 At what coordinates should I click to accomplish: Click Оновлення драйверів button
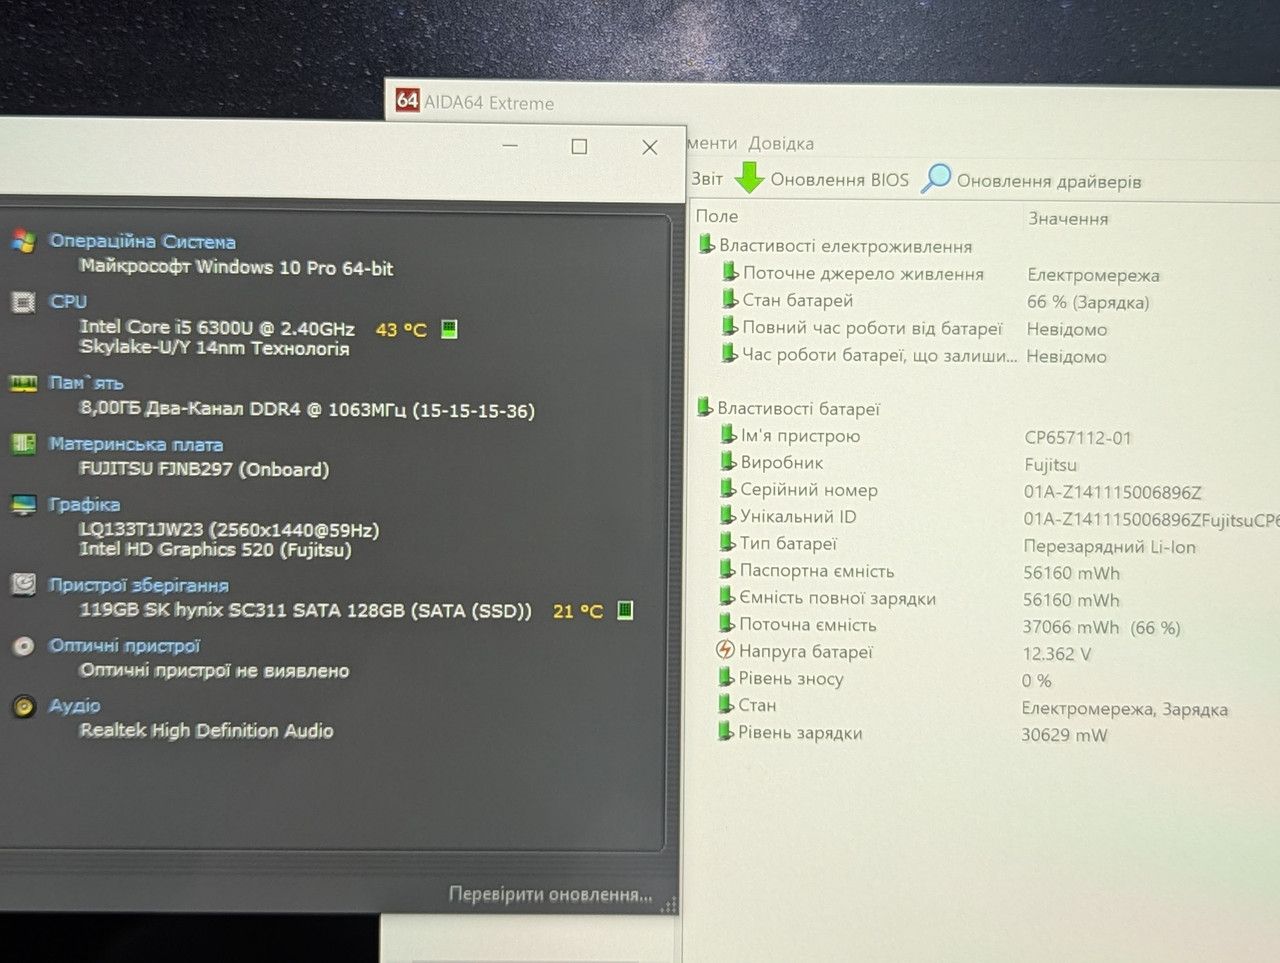click(1032, 180)
